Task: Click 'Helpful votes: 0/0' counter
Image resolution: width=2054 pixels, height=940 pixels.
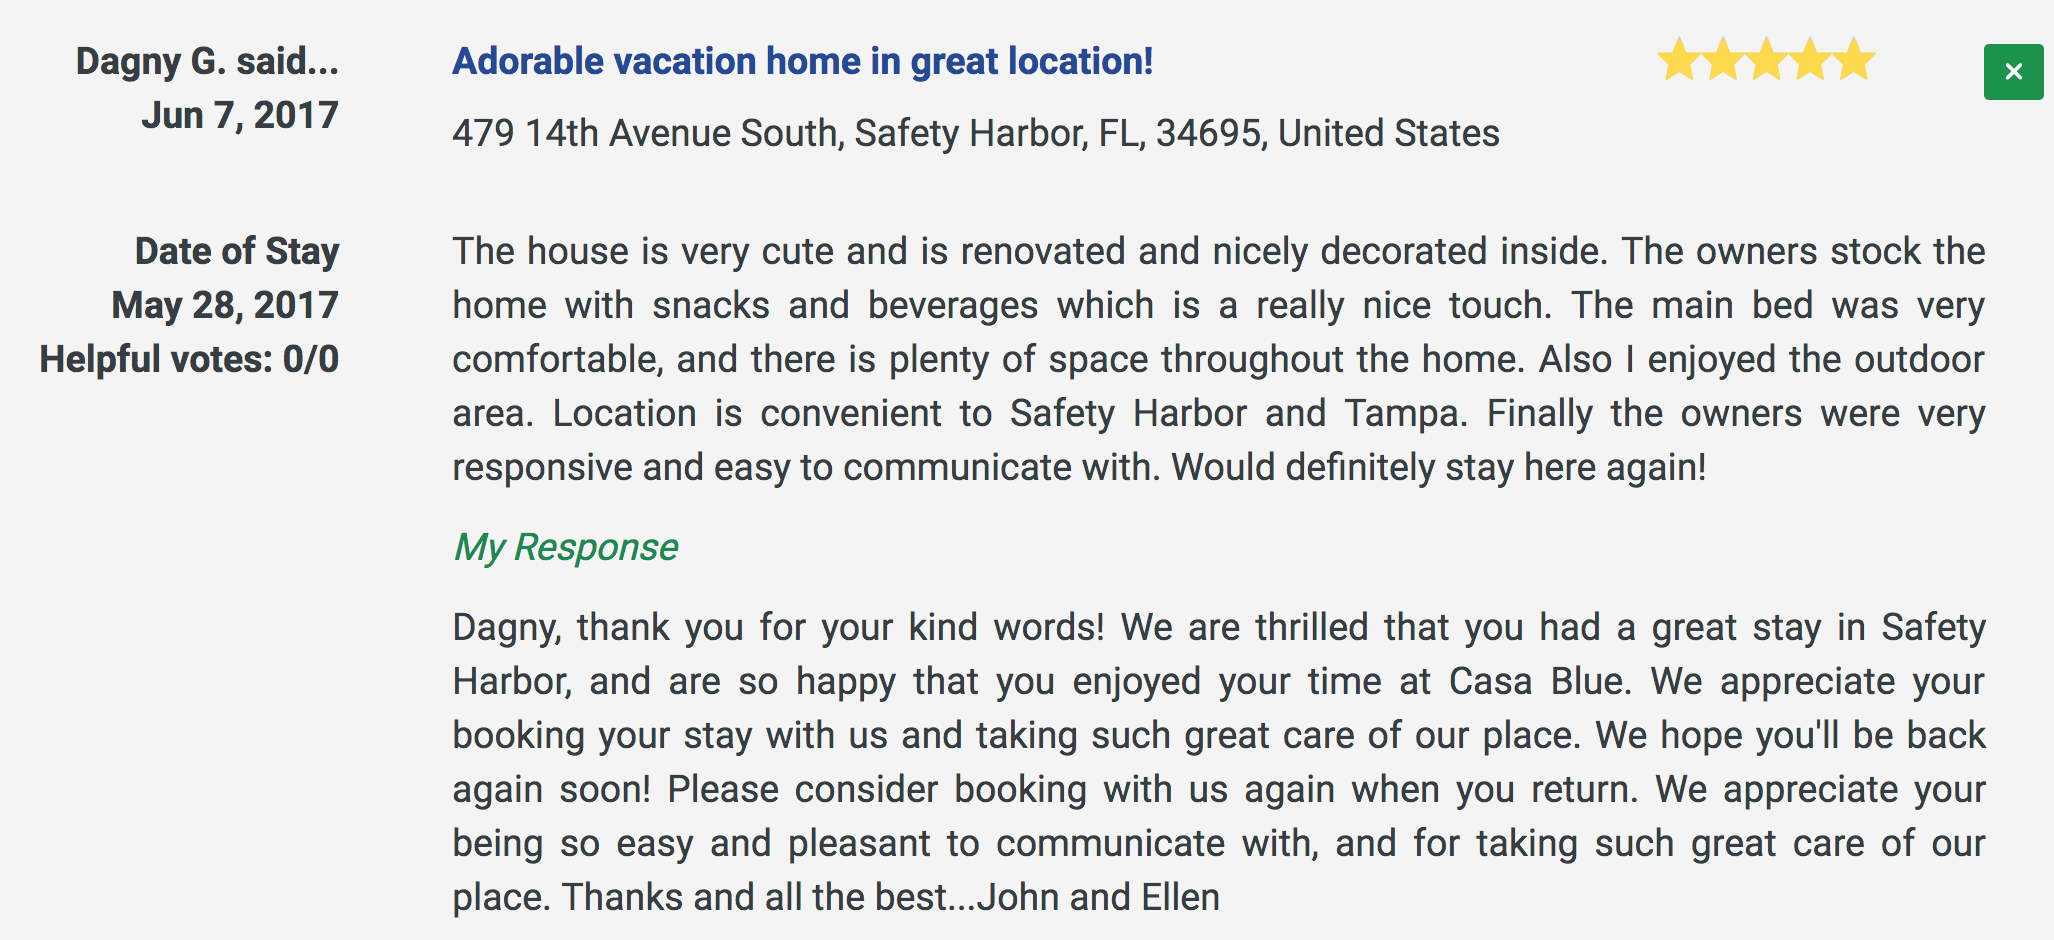Action: [x=189, y=359]
